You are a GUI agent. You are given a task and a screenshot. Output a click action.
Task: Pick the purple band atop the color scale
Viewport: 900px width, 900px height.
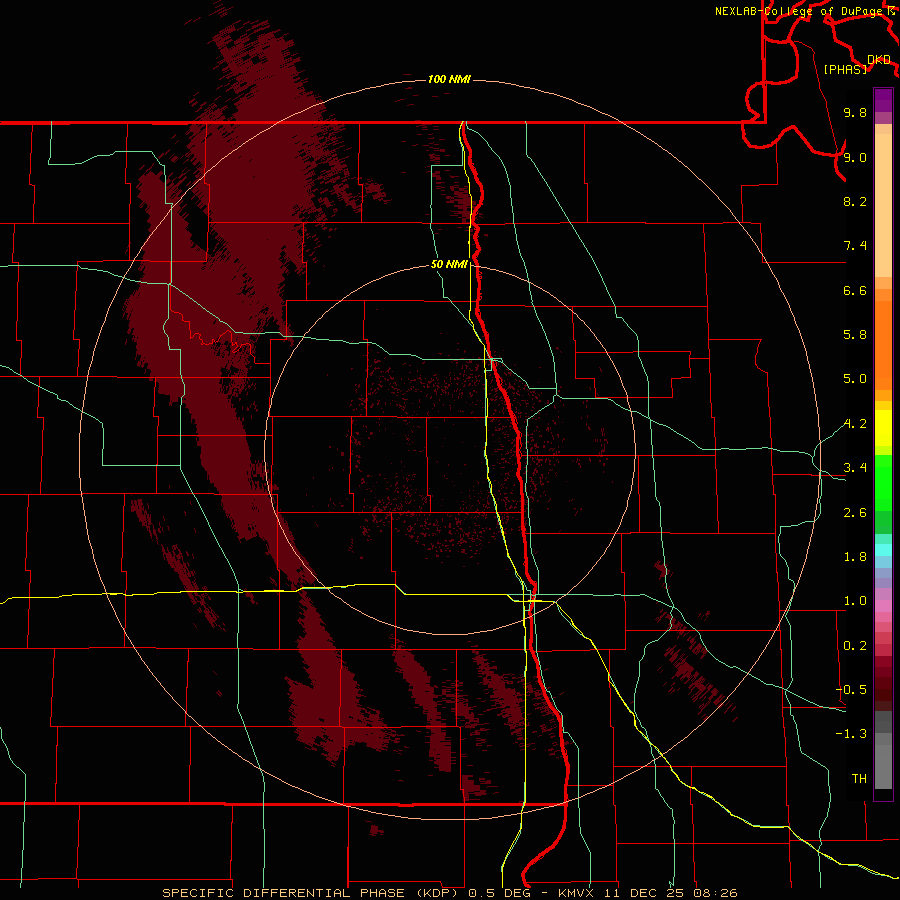pos(883,100)
